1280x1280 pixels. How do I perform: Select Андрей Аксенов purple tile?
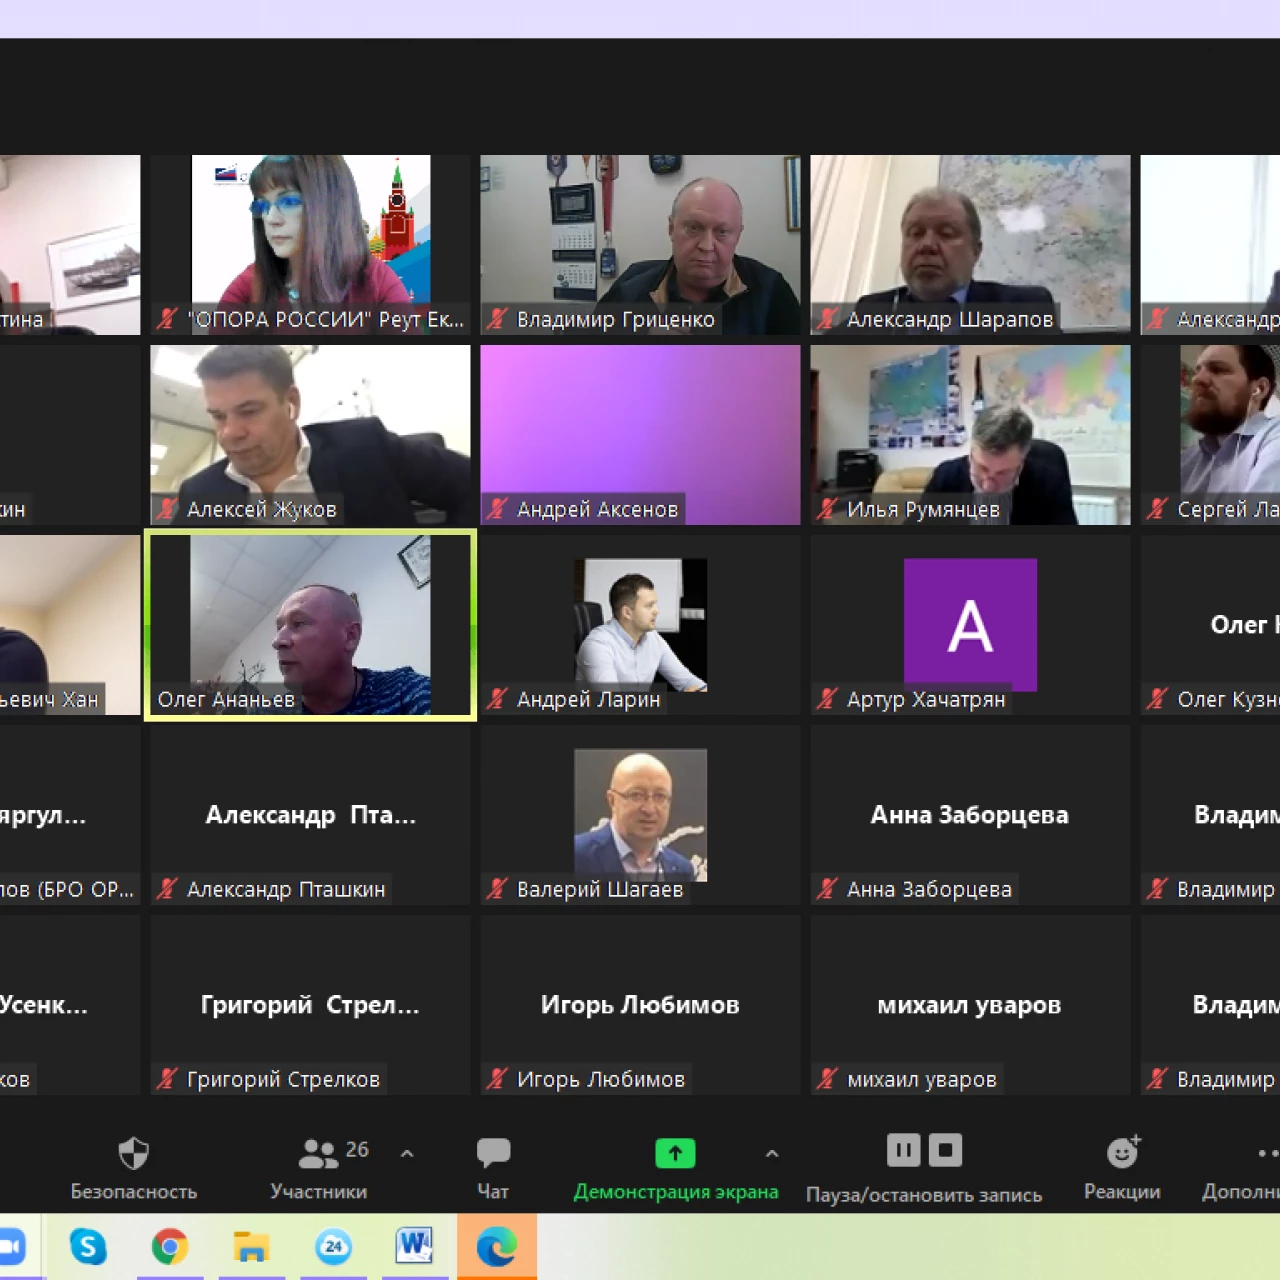640,434
